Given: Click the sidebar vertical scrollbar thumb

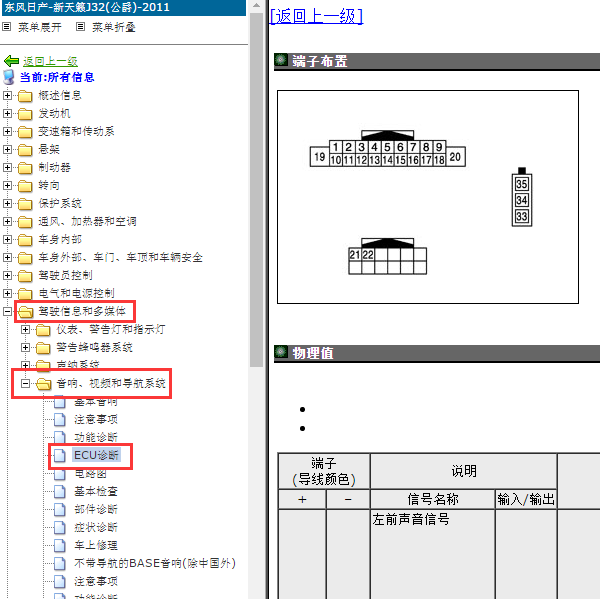Looking at the screenshot, I should 256,190.
